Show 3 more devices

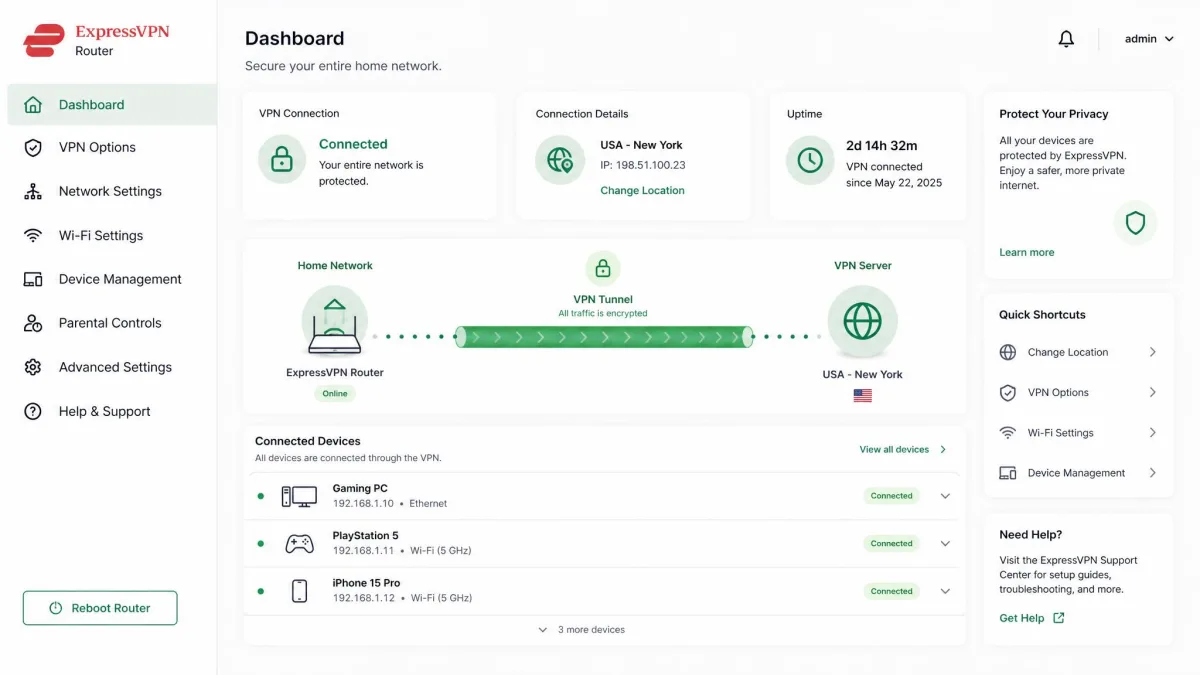pos(581,630)
